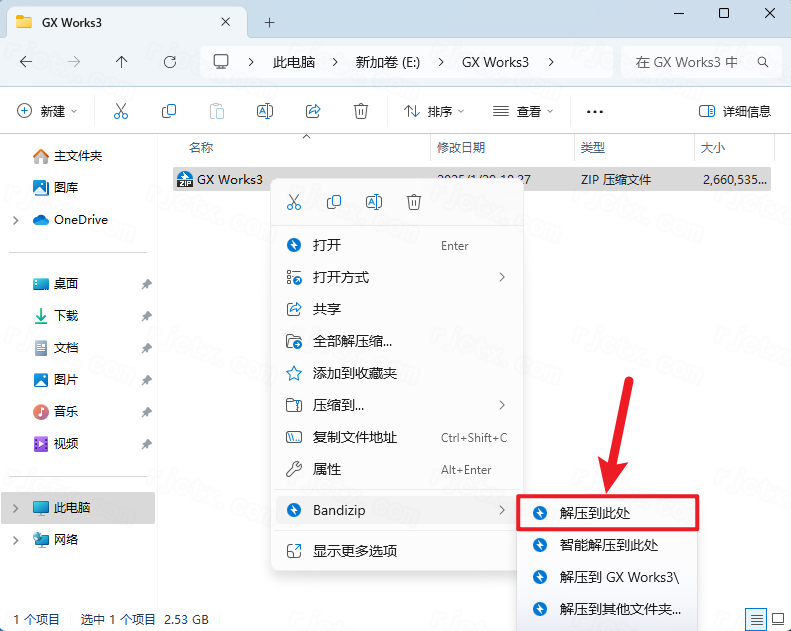Toggle the details pane button
Screen dimensions: 791x631
click(735, 111)
